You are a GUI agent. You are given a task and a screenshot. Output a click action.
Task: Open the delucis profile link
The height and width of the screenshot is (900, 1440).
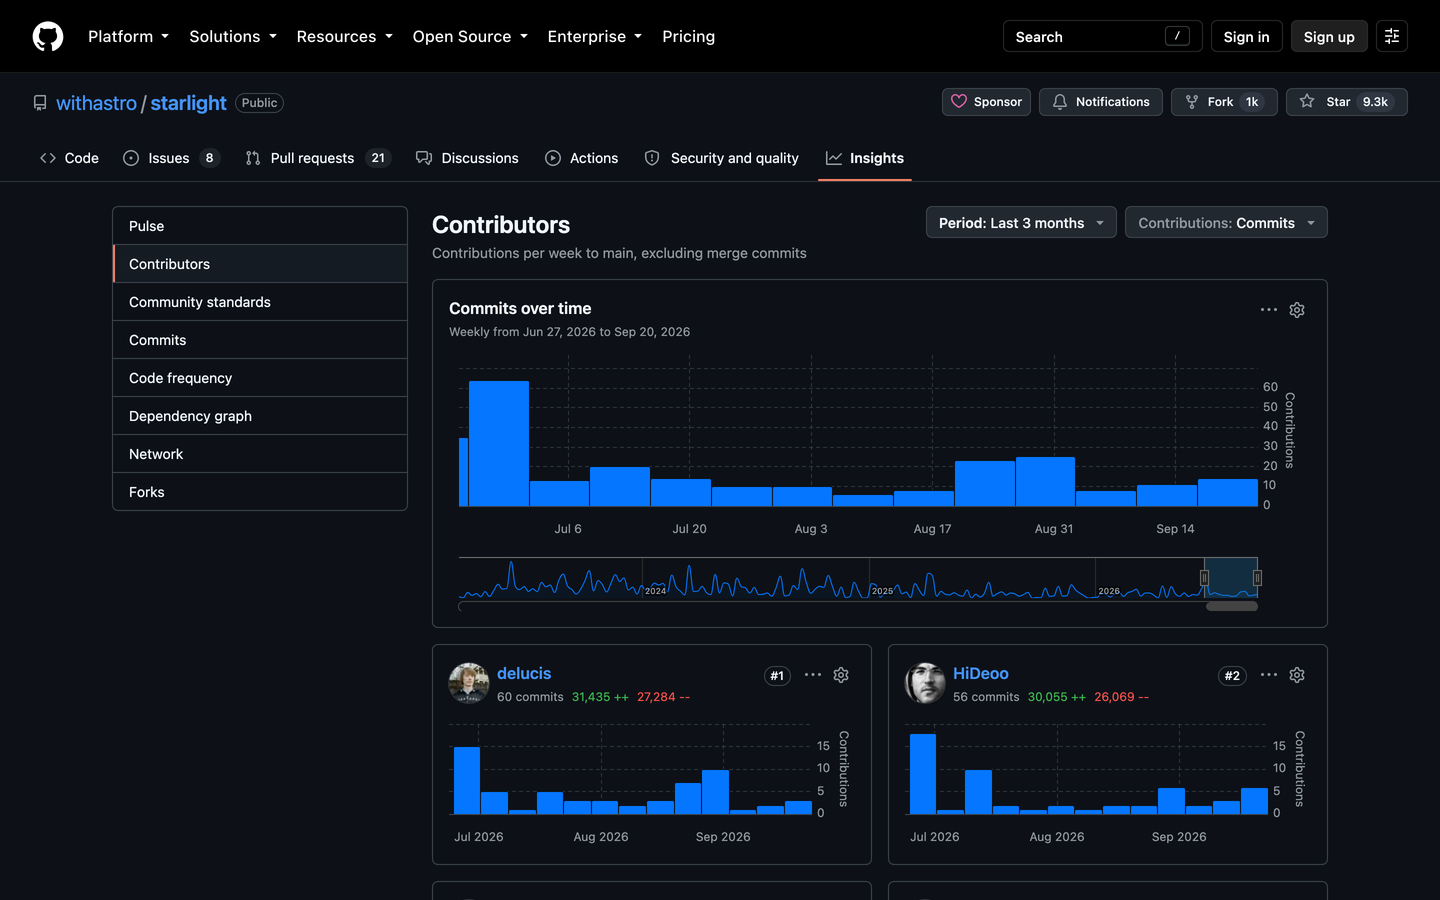524,674
